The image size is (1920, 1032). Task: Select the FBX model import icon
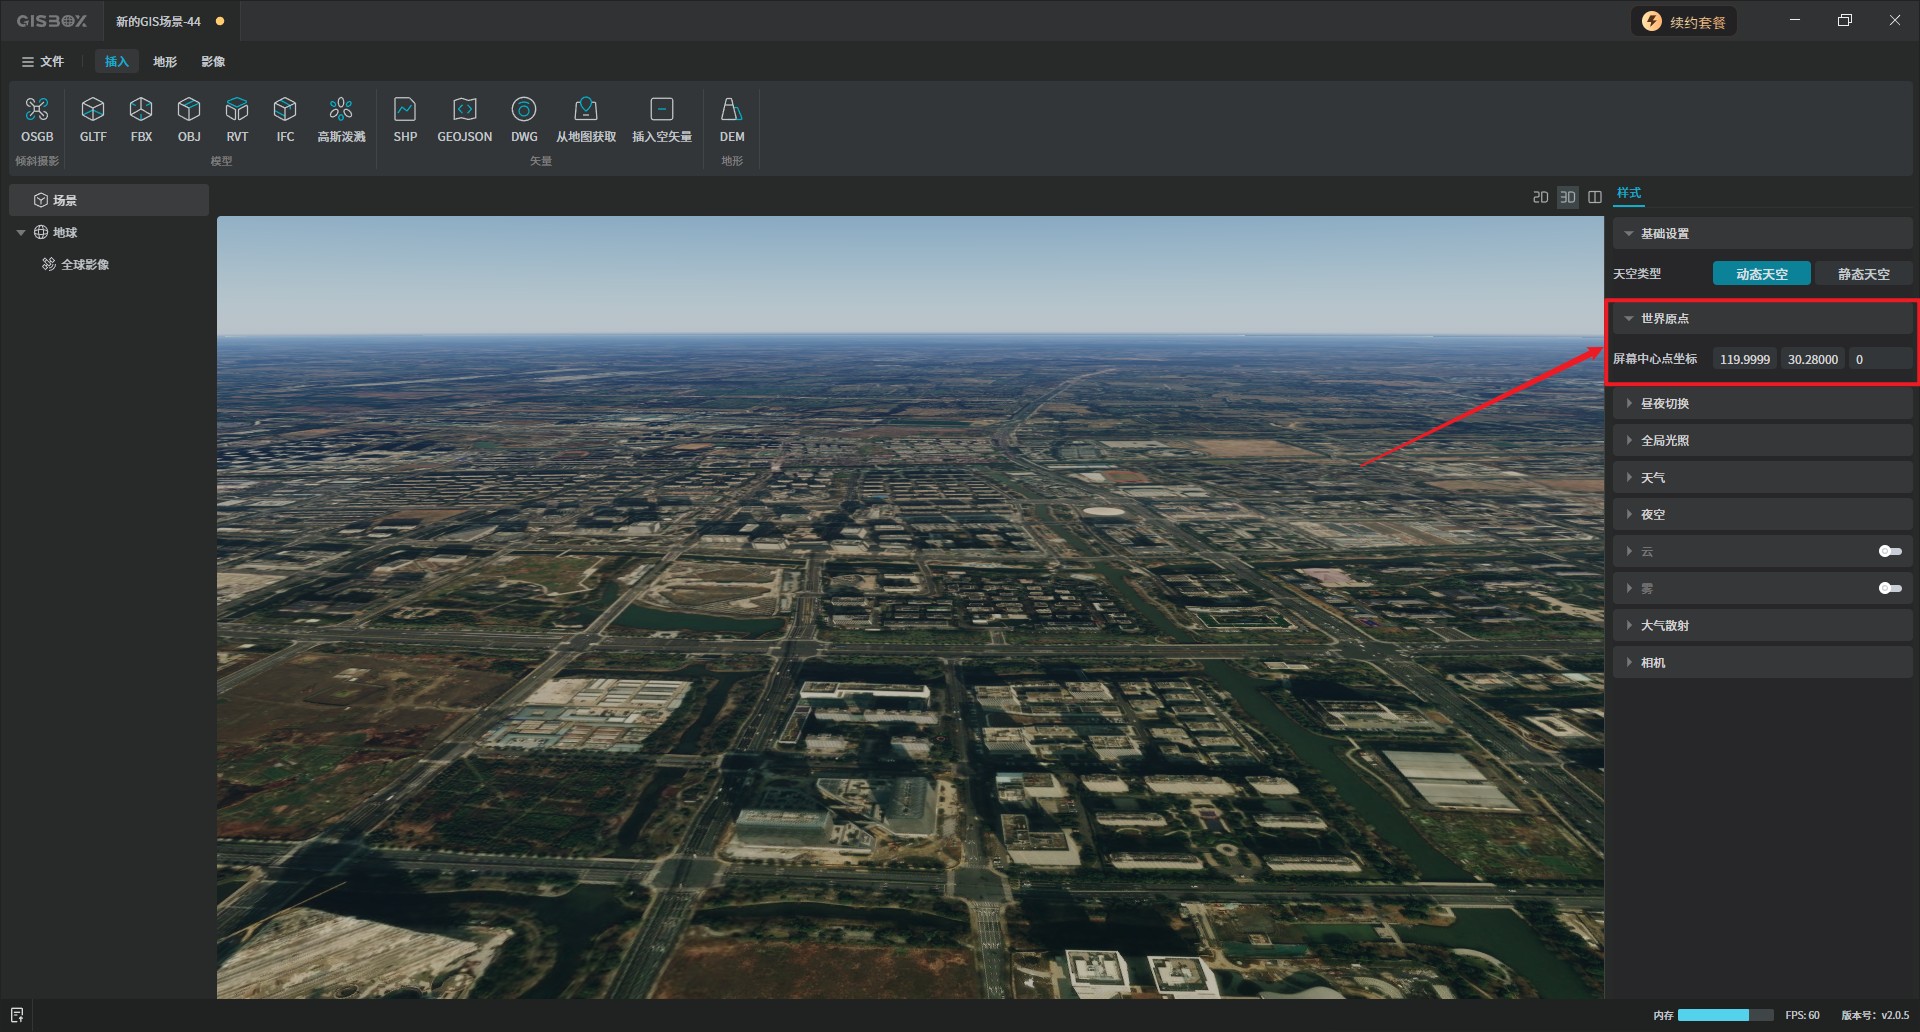pyautogui.click(x=141, y=119)
